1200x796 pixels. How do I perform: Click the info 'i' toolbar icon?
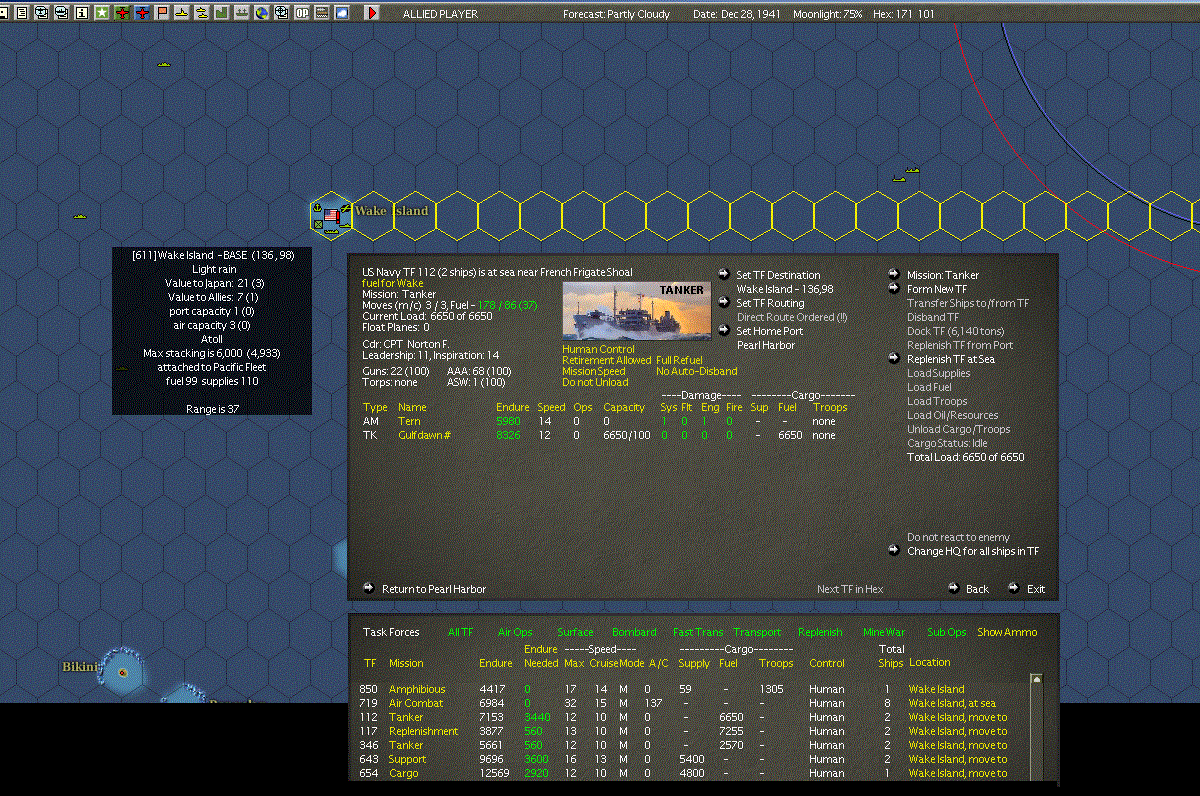pos(81,13)
